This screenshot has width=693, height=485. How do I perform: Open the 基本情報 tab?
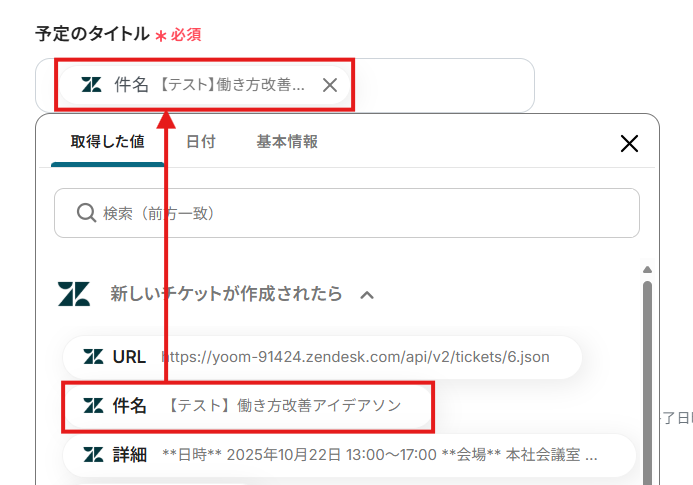click(x=287, y=141)
